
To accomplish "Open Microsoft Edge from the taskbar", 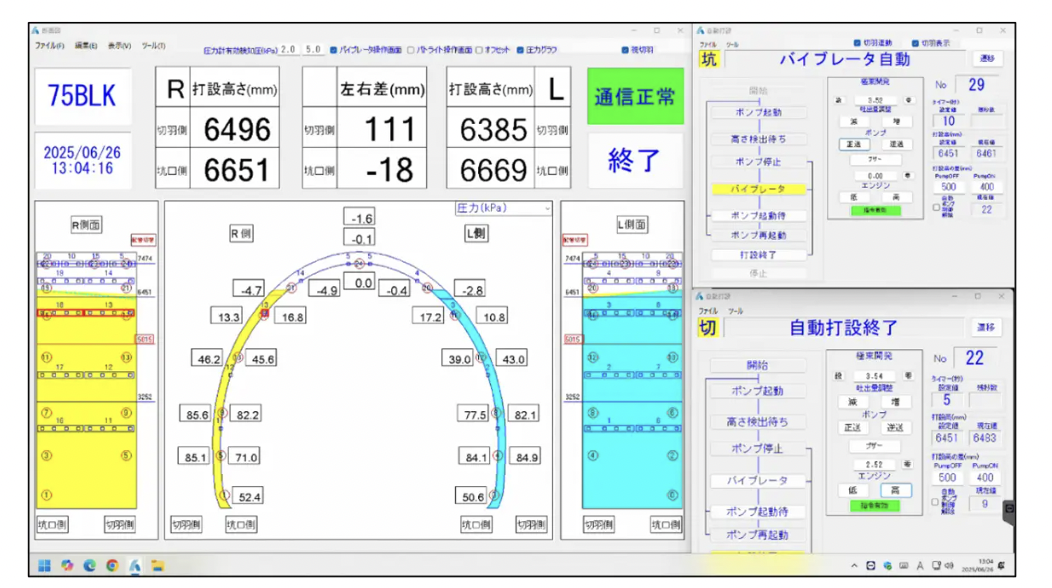I will [90, 566].
